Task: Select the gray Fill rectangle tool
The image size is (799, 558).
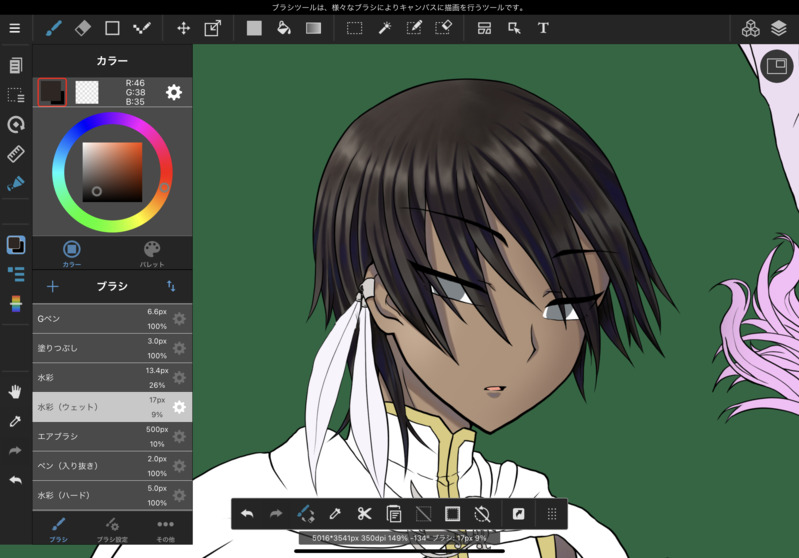Action: (x=254, y=28)
